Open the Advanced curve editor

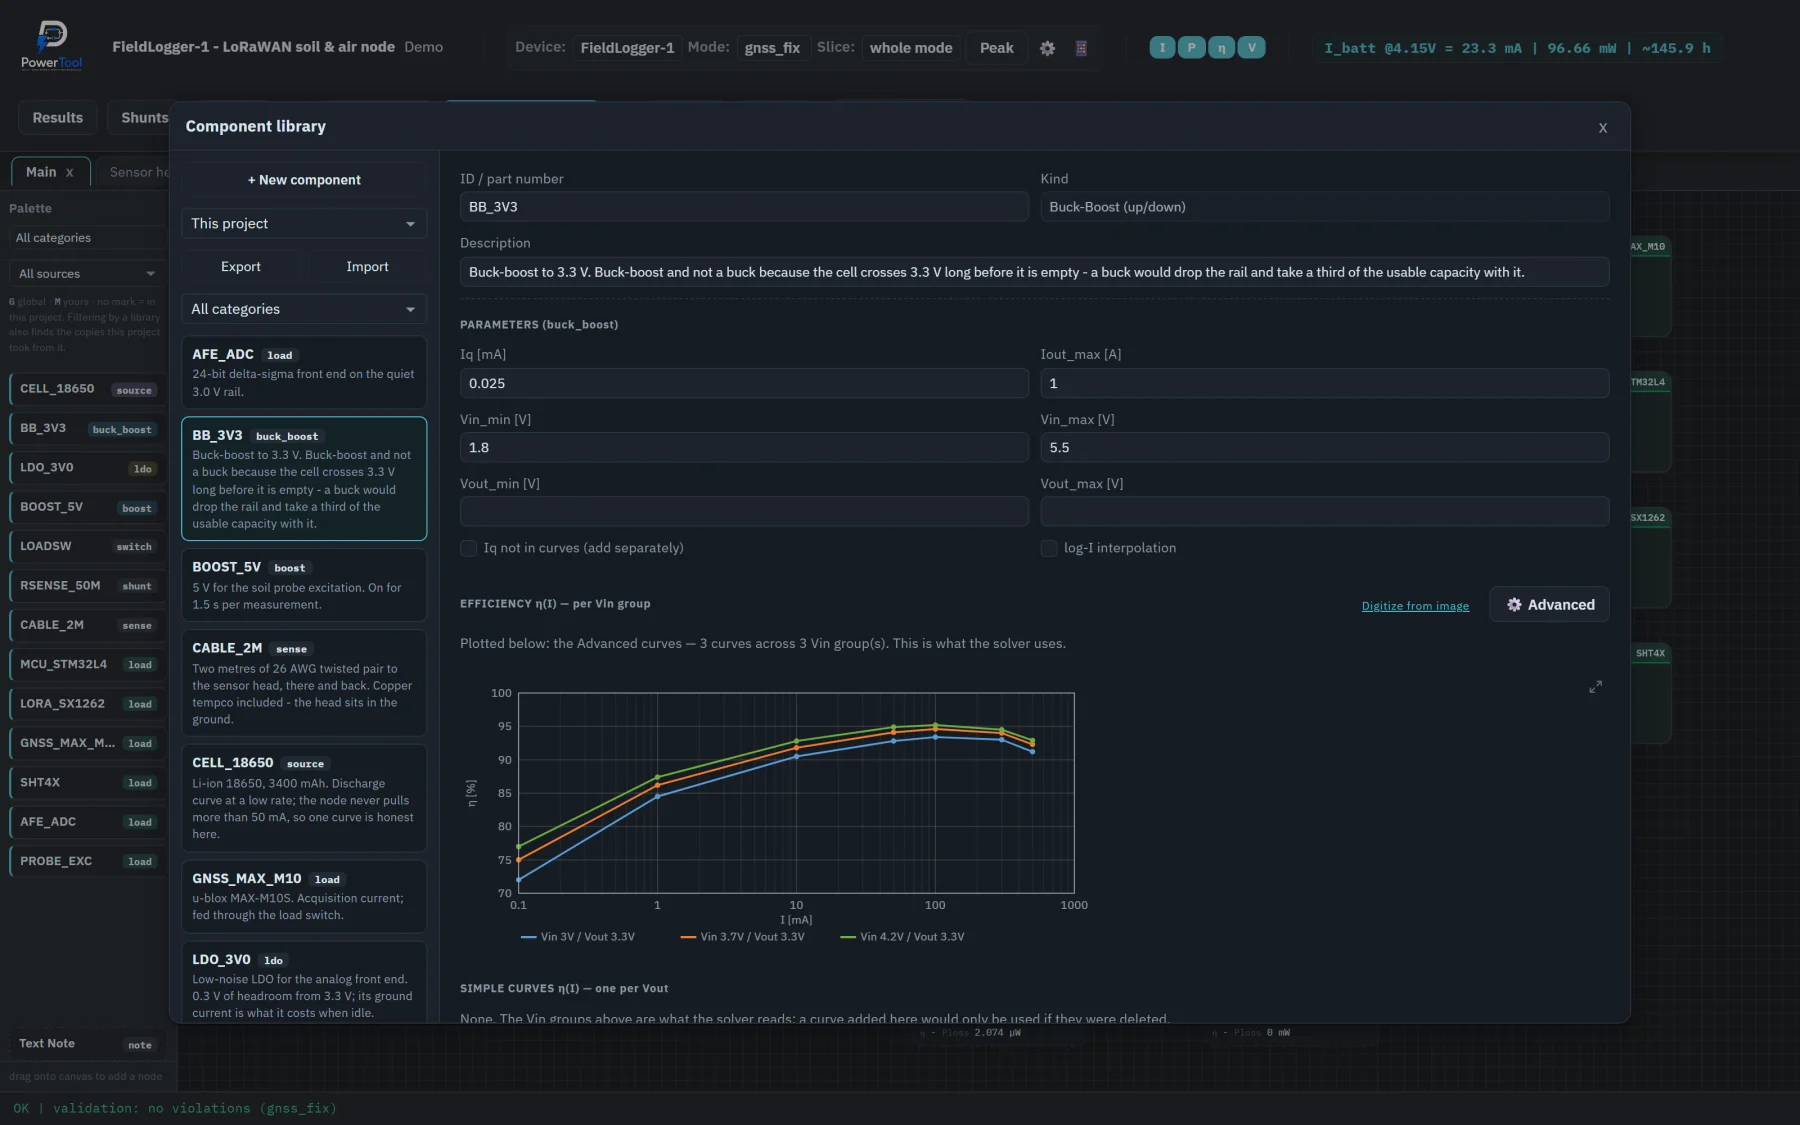click(1549, 605)
